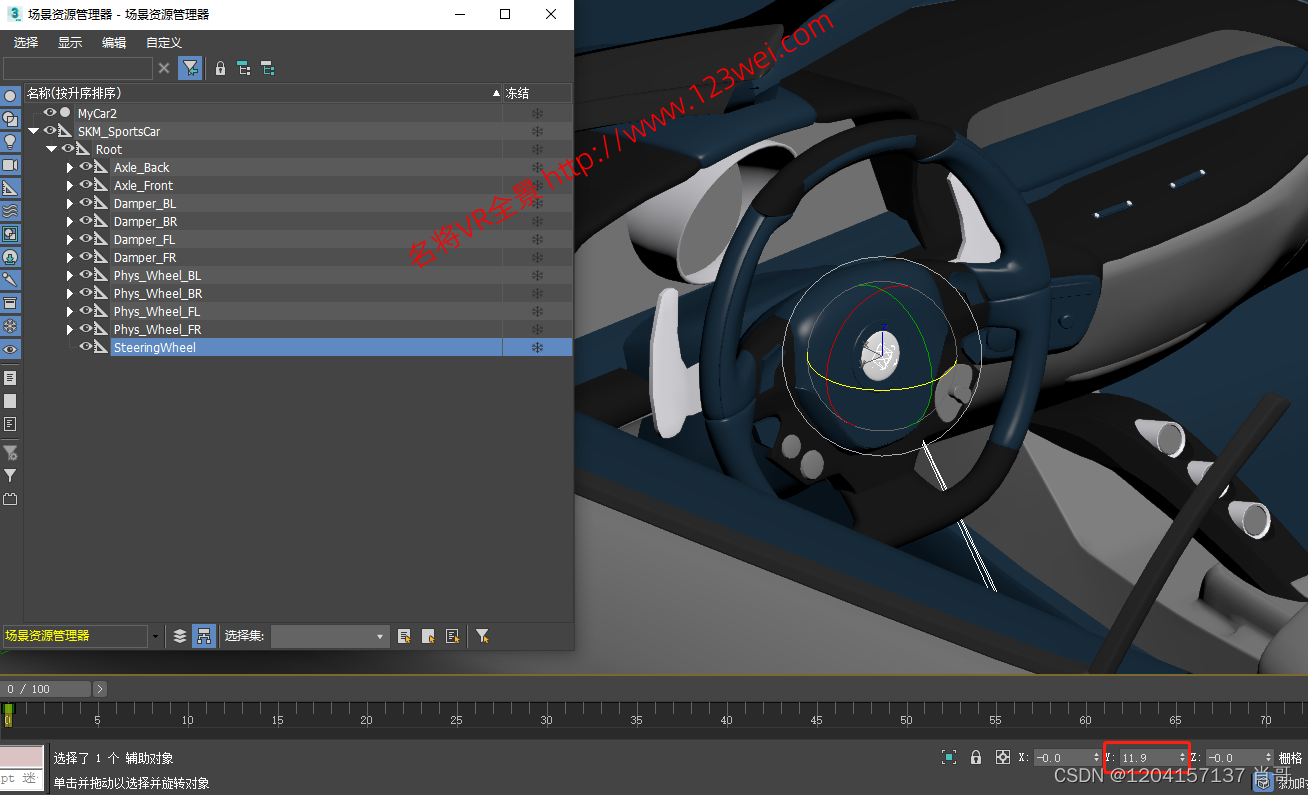The height and width of the screenshot is (795, 1308).
Task: Toggle visibility eye for Damper_BL
Action: (x=86, y=203)
